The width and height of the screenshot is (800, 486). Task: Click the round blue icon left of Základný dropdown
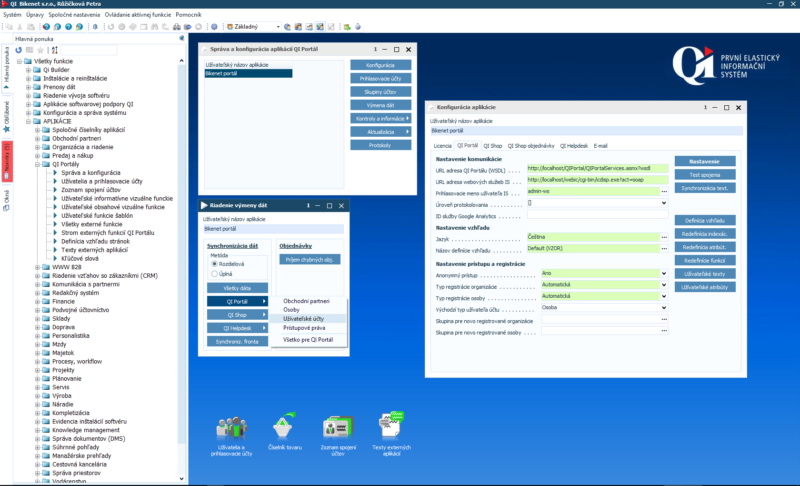coord(214,27)
